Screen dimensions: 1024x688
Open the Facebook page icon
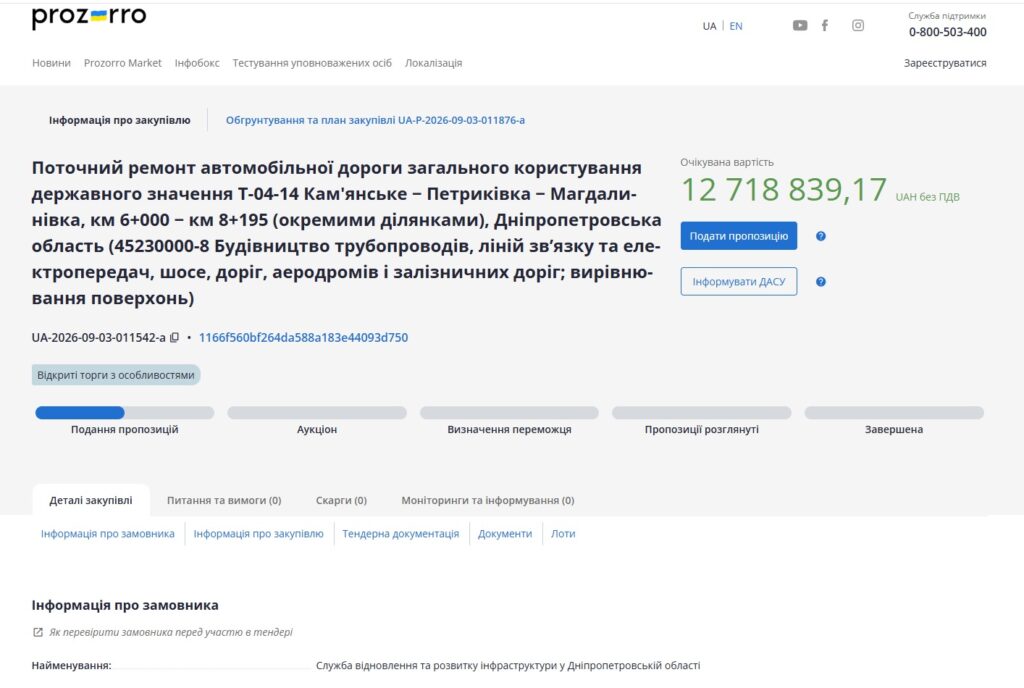(825, 25)
